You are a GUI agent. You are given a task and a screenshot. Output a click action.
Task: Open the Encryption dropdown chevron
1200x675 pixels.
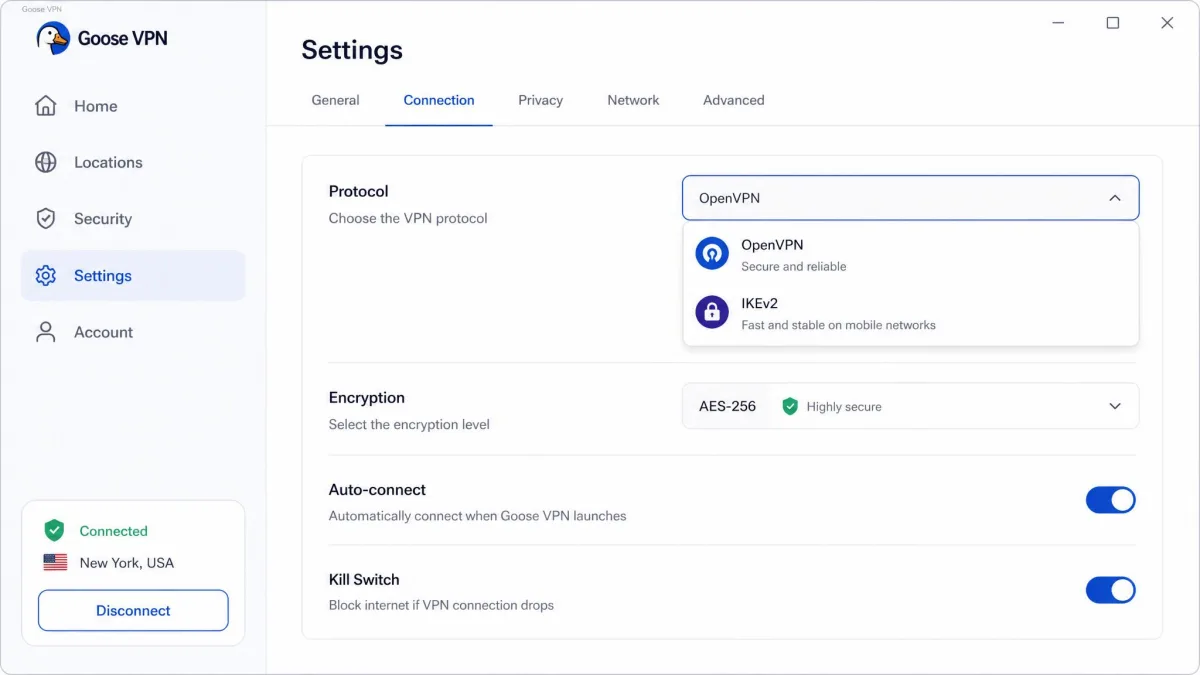[x=1115, y=407]
